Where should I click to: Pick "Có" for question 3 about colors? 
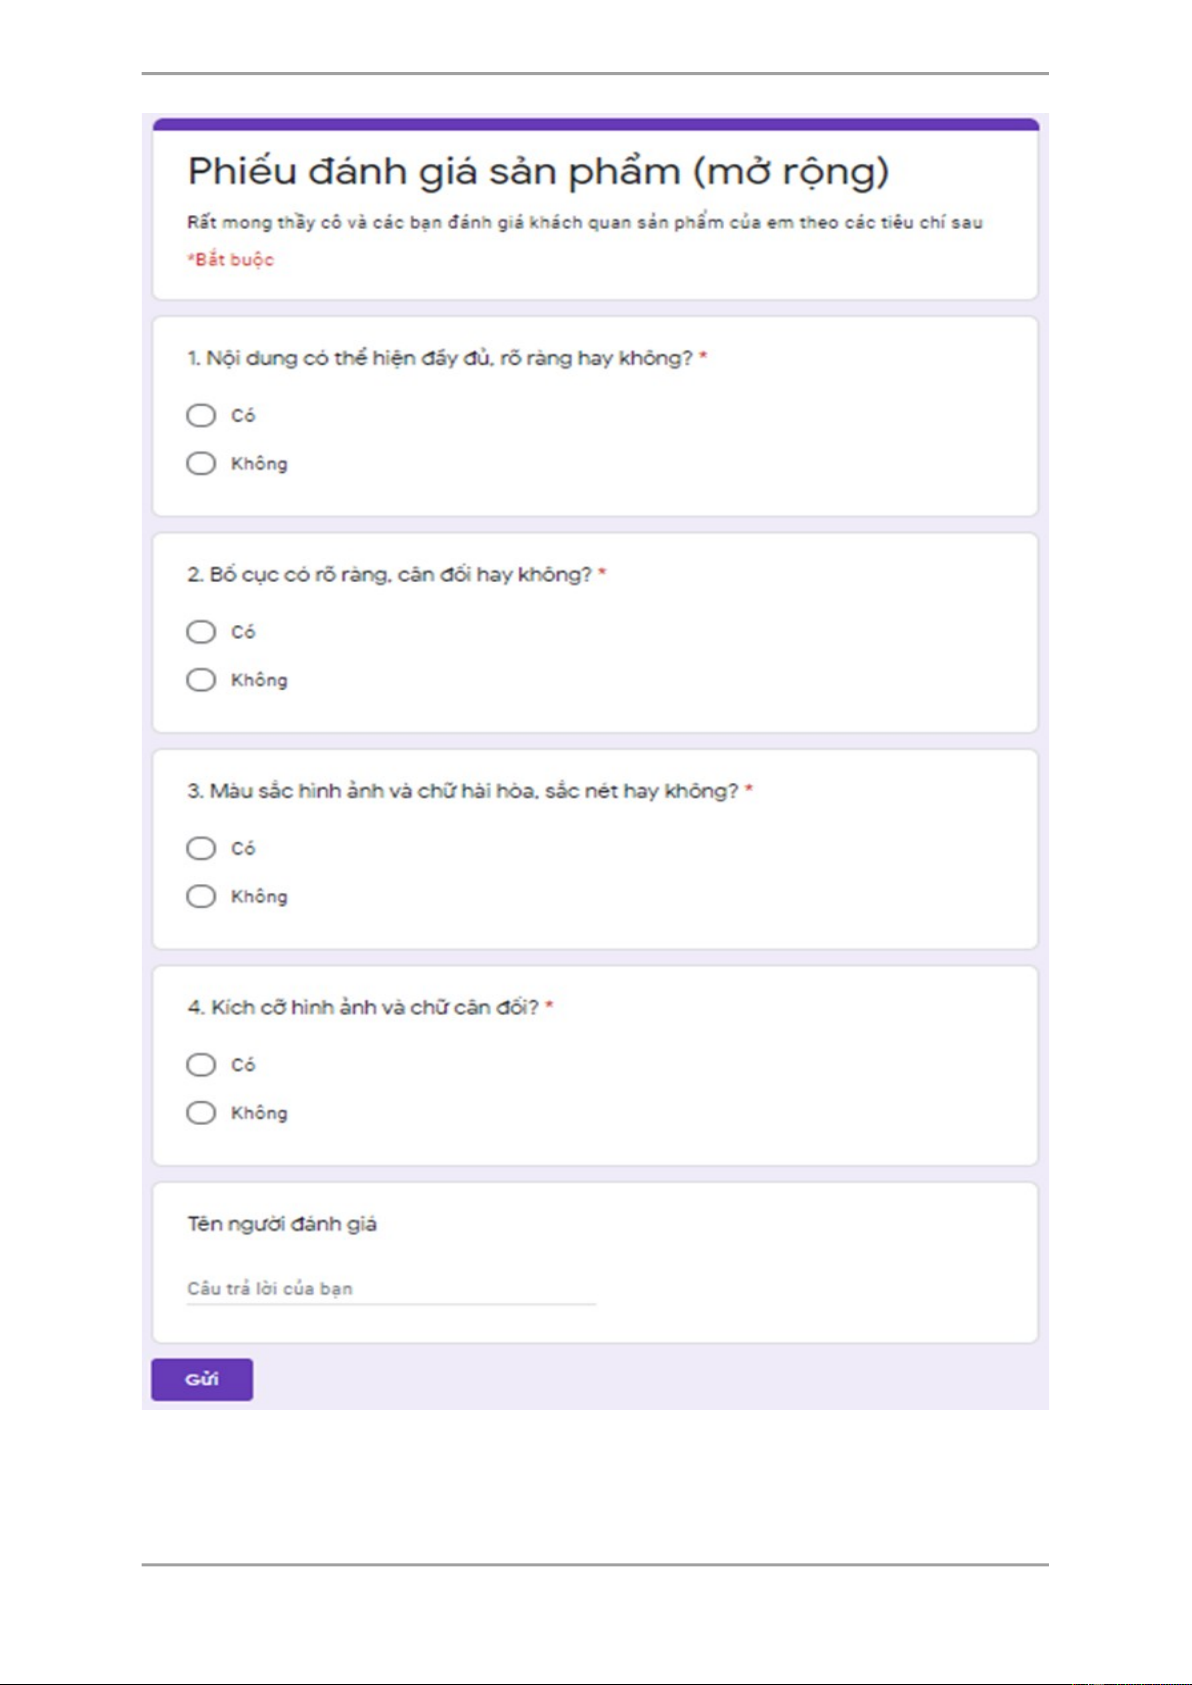click(201, 848)
